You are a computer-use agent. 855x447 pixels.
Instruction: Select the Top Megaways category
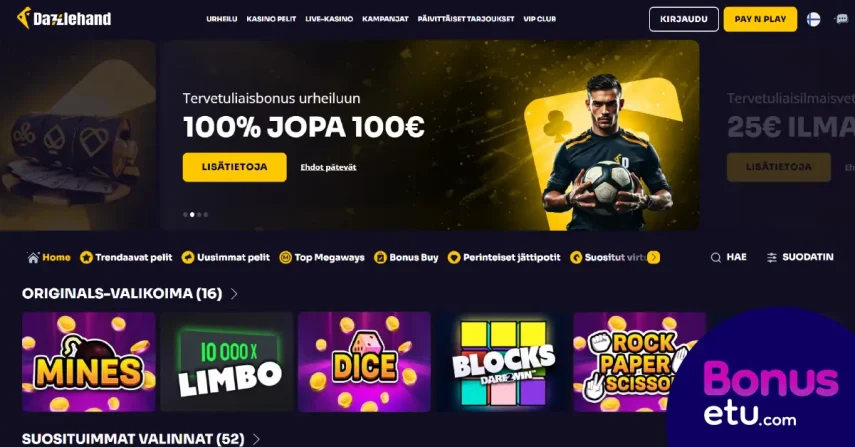click(x=322, y=257)
